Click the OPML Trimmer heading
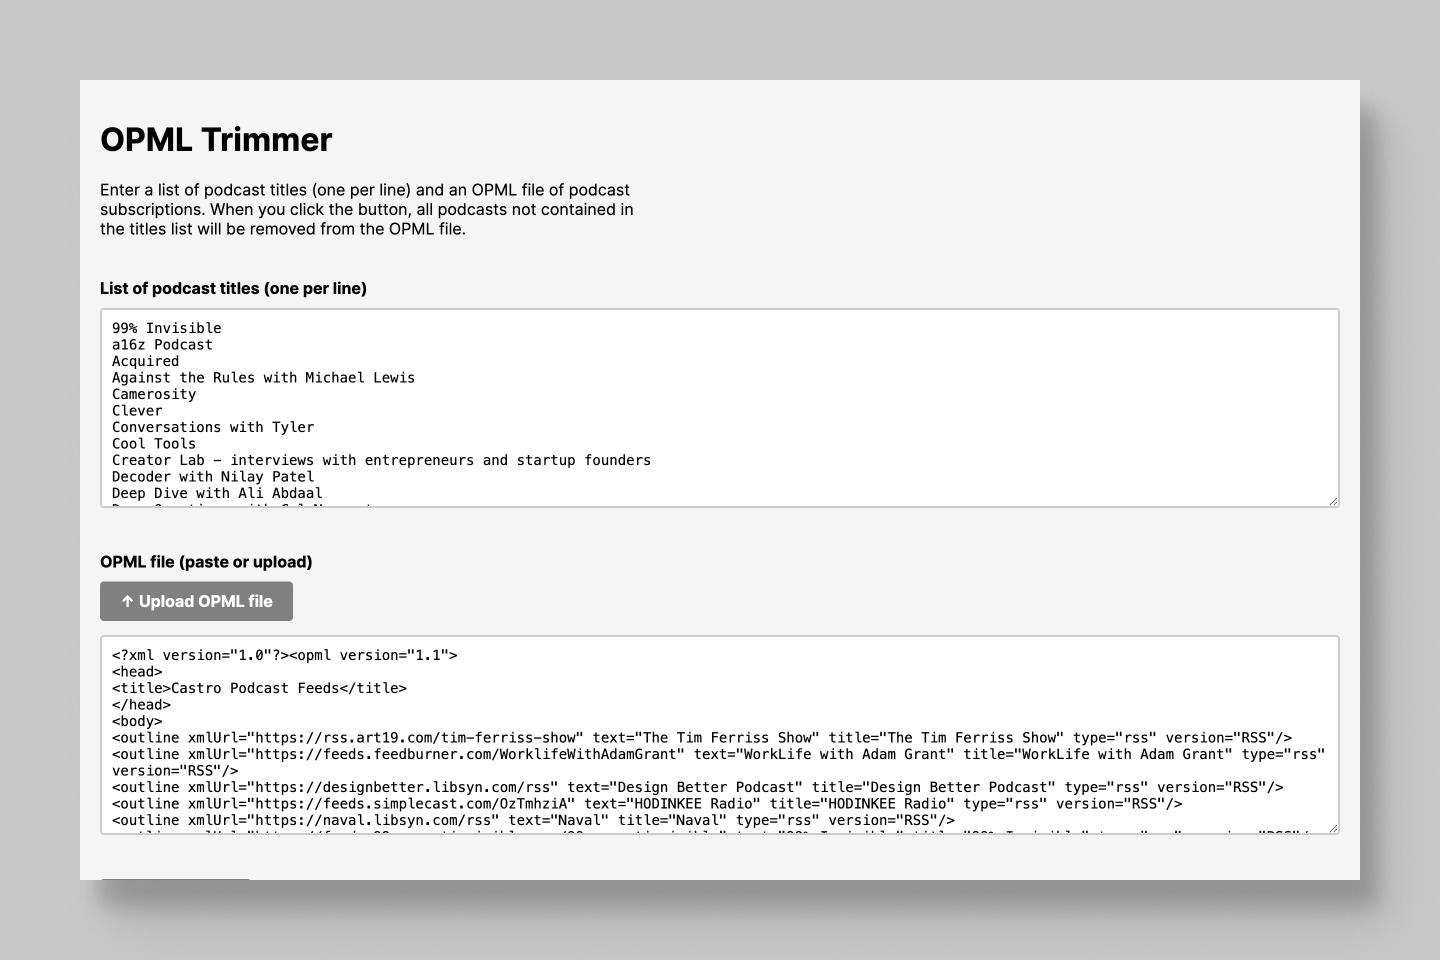 216,140
